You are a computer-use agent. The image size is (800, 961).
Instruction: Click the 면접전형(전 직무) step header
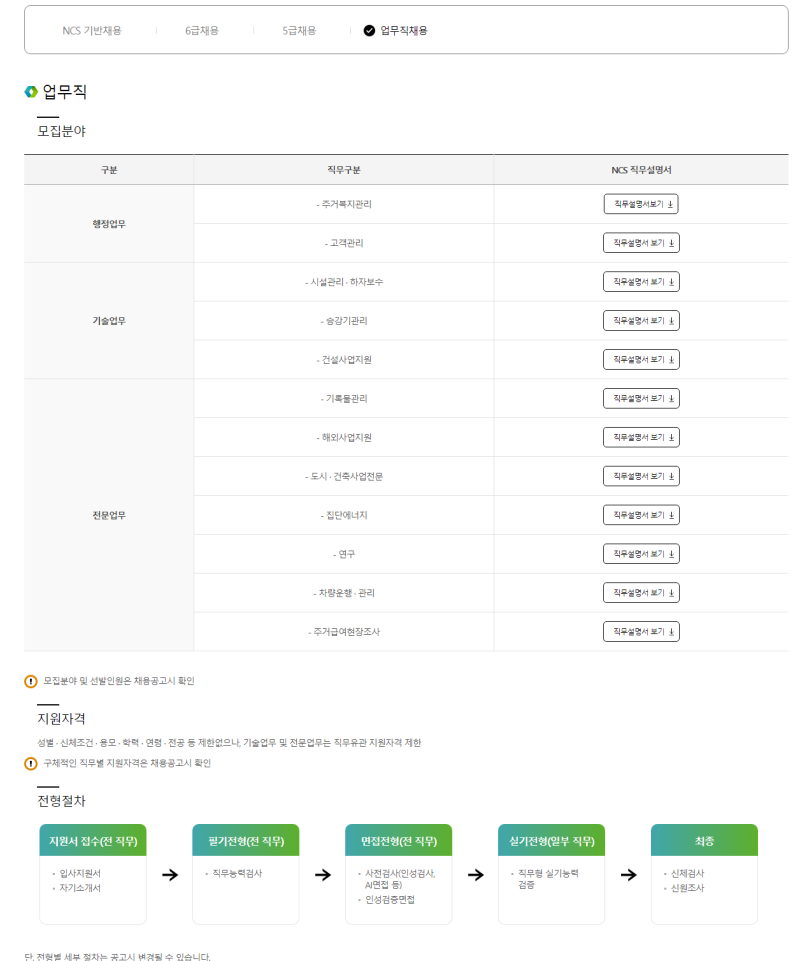point(399,841)
